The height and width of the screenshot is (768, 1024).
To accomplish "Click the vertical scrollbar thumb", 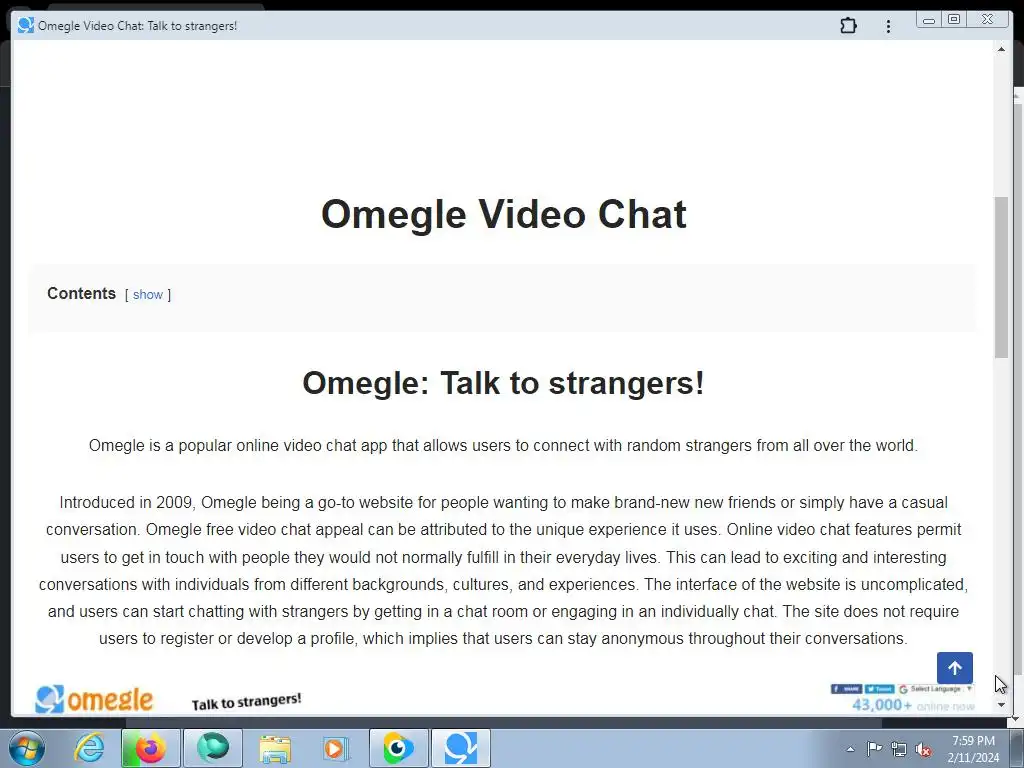I will [x=1001, y=277].
